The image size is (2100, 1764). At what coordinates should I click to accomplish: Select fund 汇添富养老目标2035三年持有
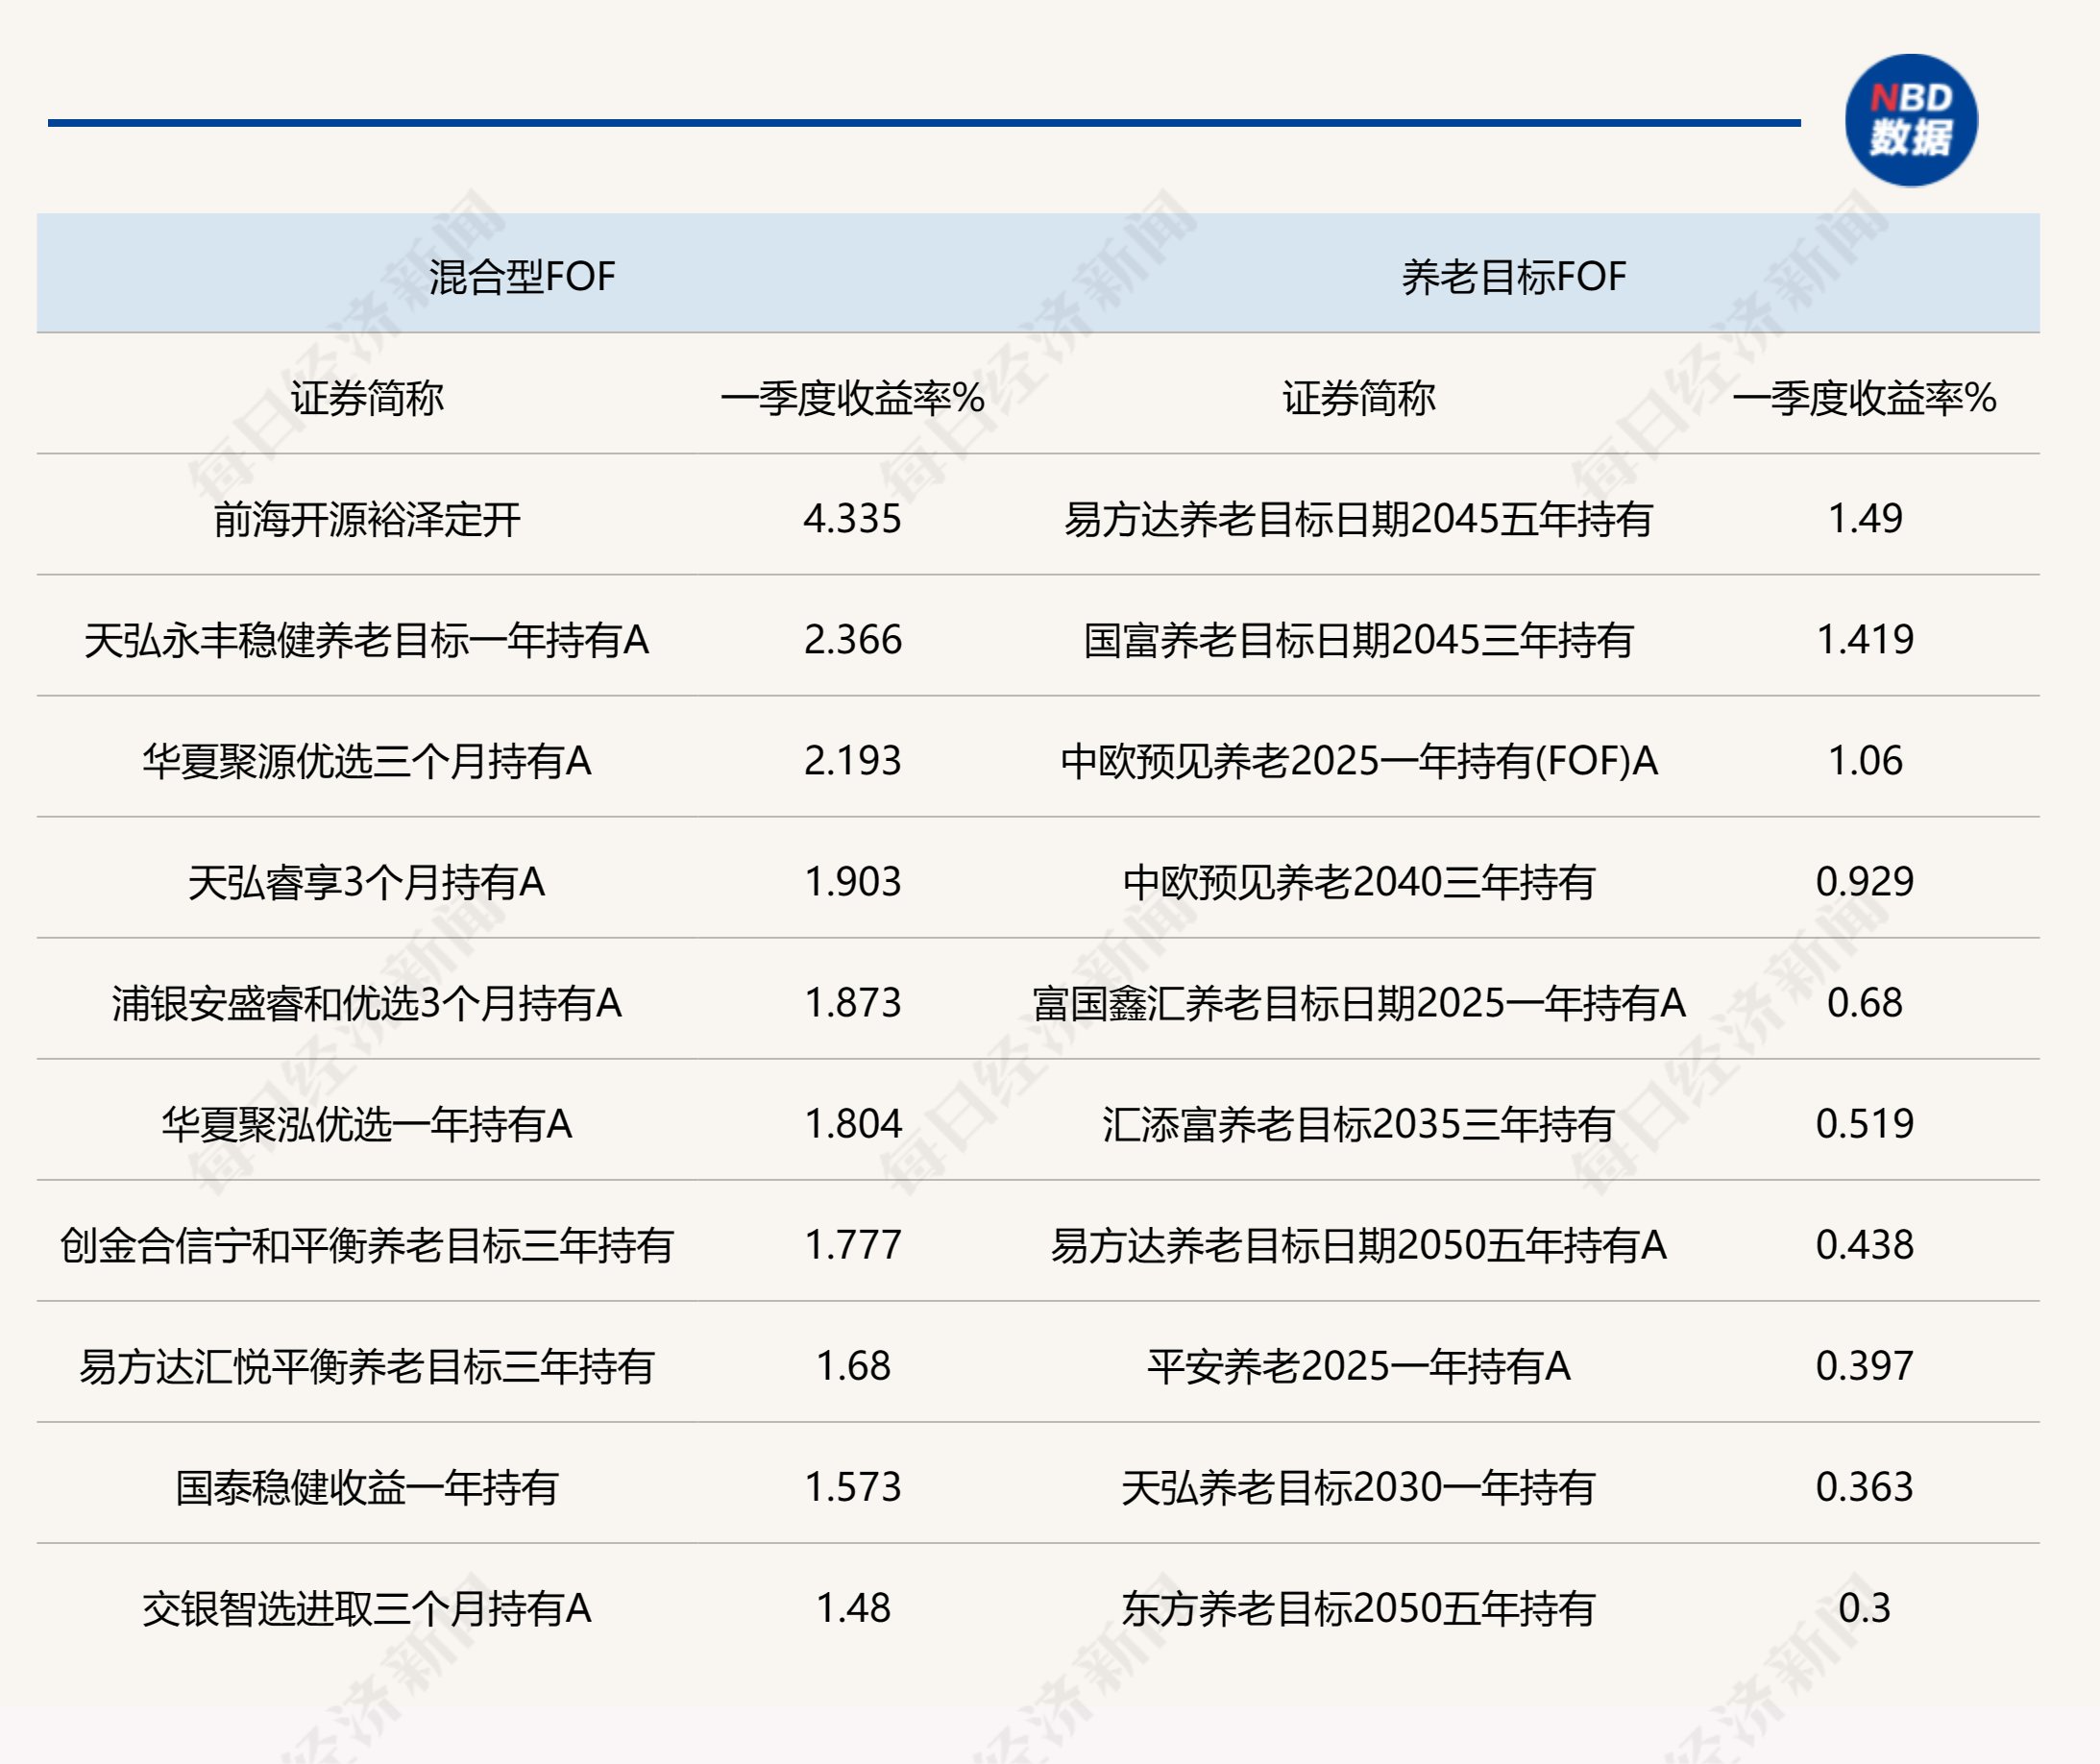pos(1359,1124)
